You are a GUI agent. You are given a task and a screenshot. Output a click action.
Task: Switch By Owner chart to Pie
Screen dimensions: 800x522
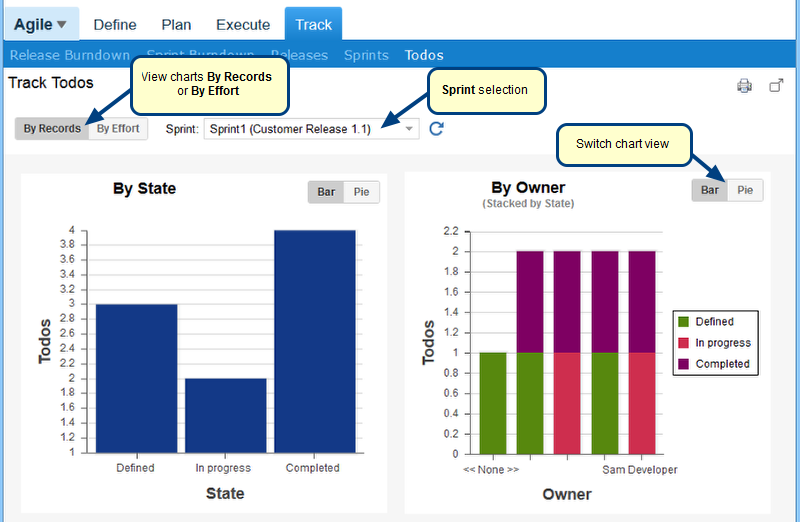point(745,190)
